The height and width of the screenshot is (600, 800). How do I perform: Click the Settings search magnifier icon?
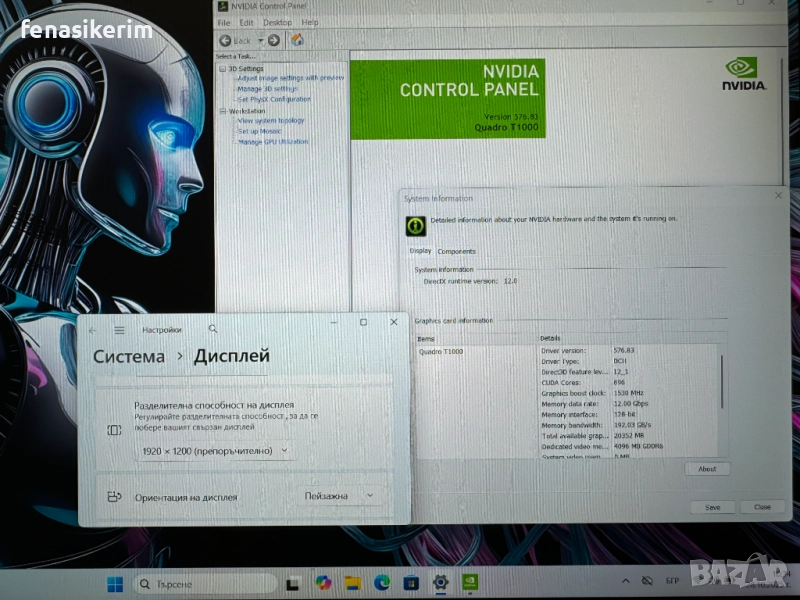(213, 330)
